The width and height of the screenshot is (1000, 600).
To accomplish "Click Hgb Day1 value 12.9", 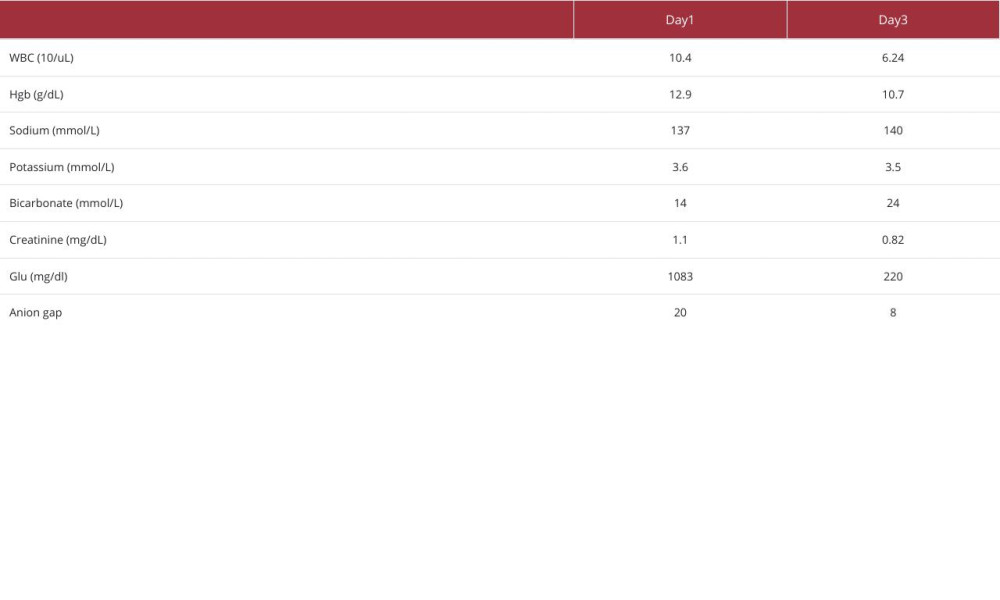I will pos(680,94).
